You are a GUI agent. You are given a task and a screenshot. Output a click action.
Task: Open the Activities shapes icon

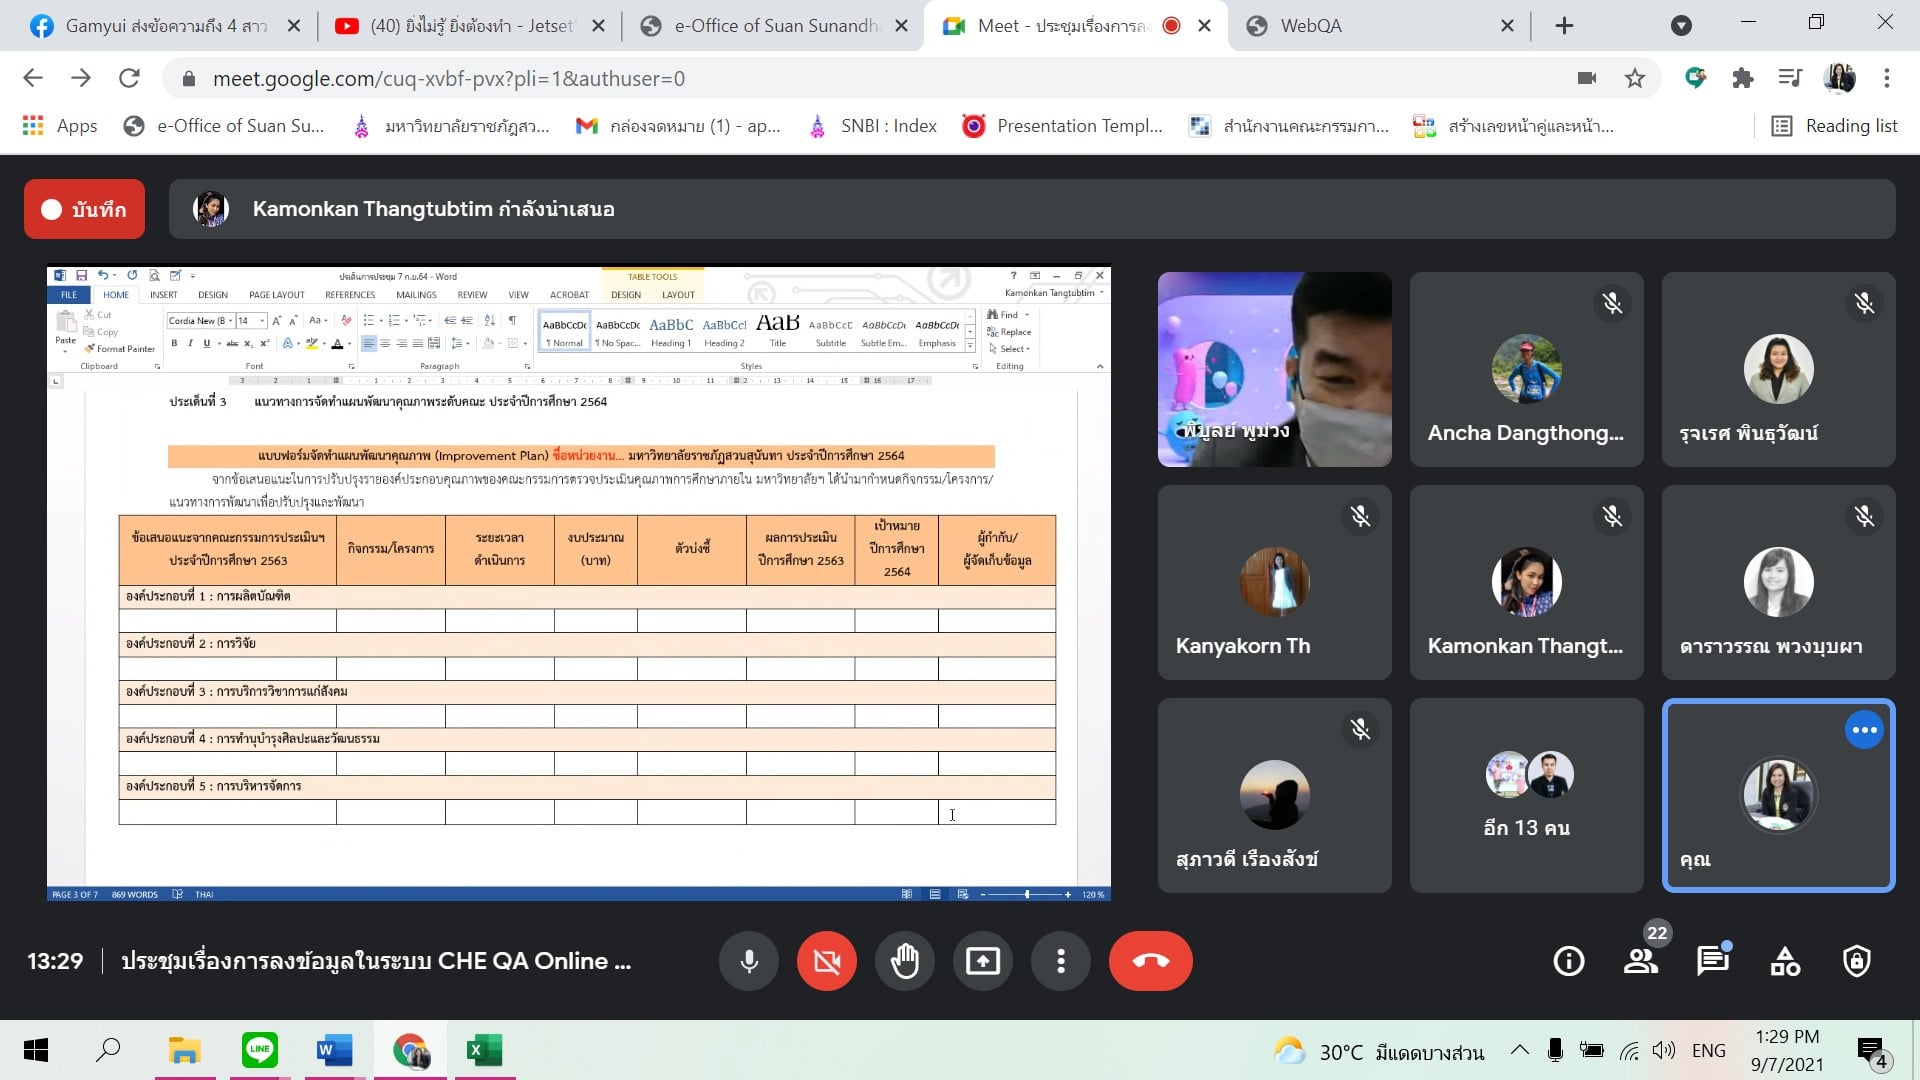(x=1785, y=961)
